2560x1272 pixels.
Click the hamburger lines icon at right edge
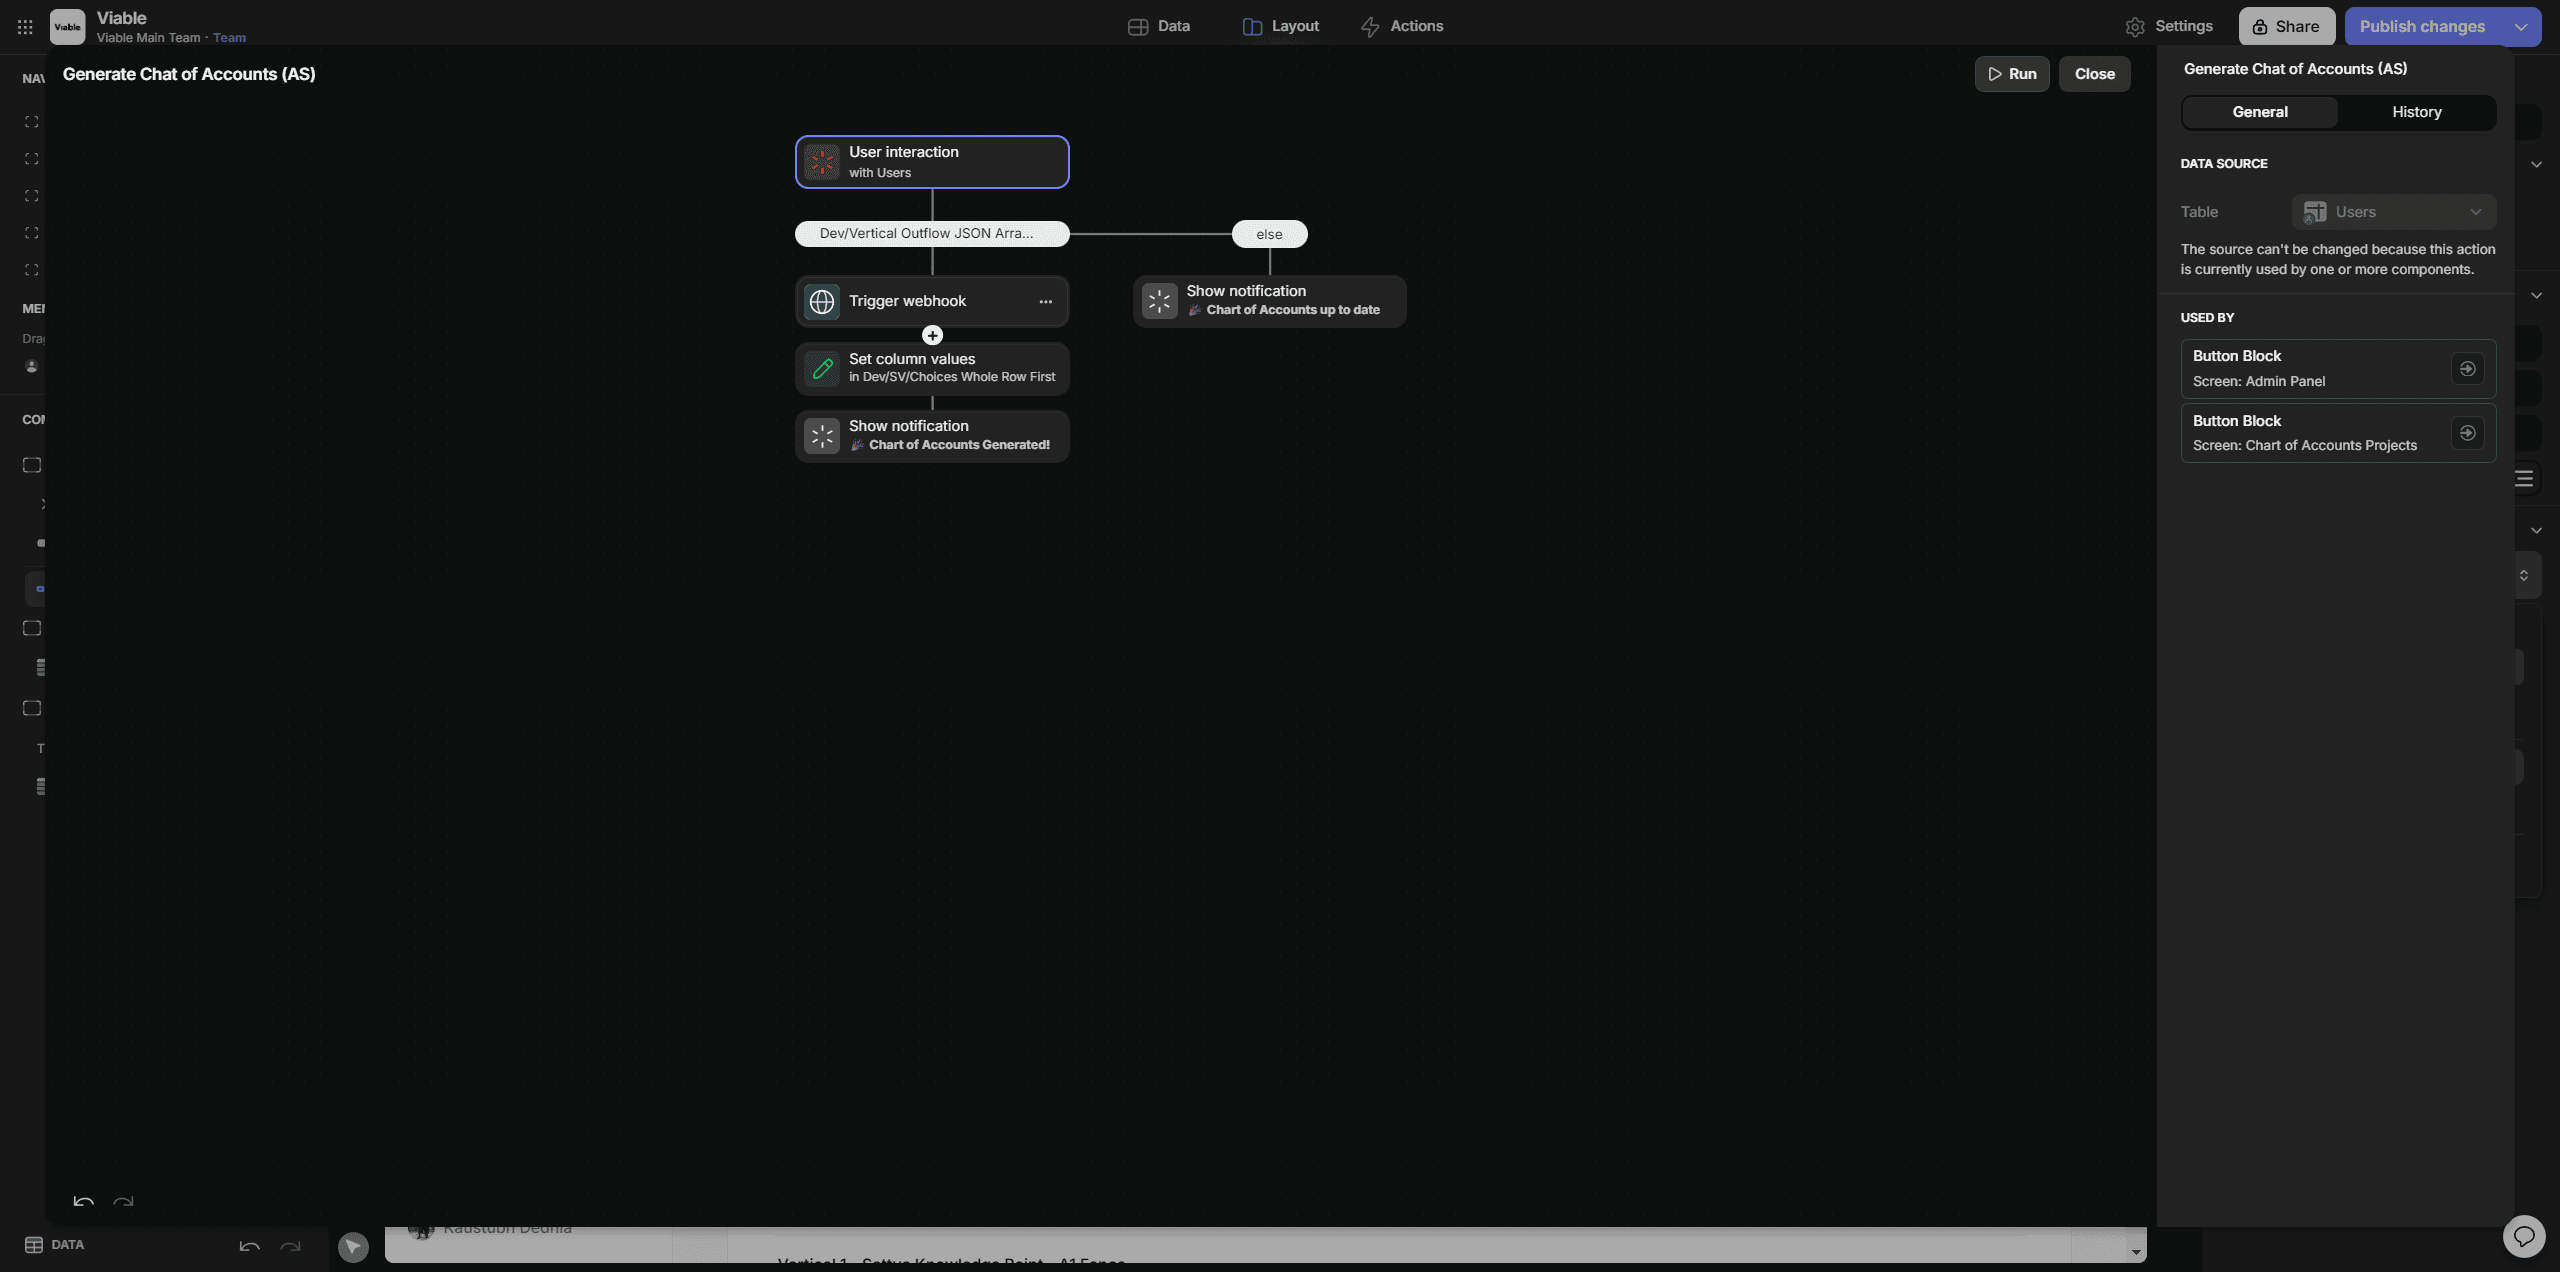coord(2524,479)
